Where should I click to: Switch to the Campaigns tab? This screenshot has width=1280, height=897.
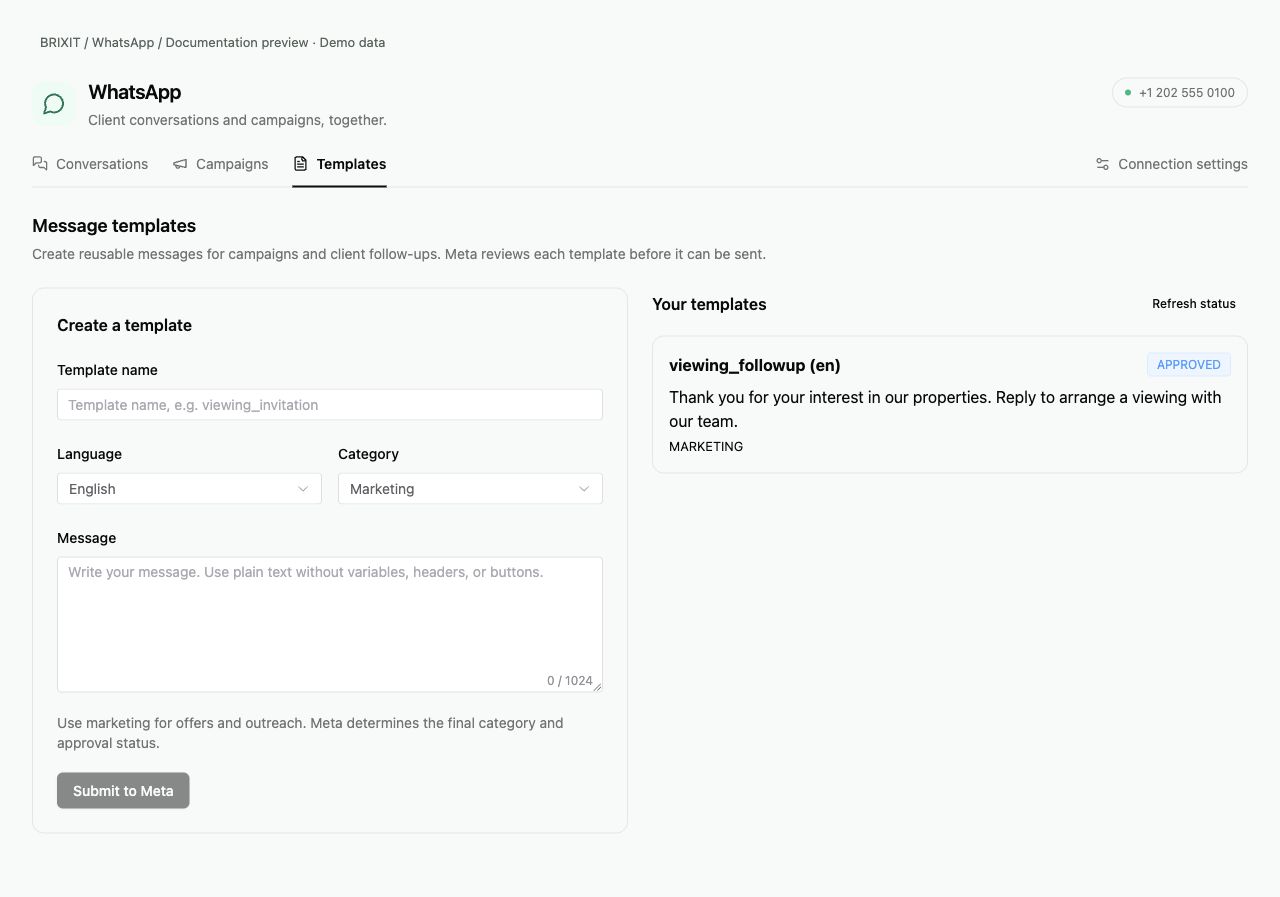[220, 164]
